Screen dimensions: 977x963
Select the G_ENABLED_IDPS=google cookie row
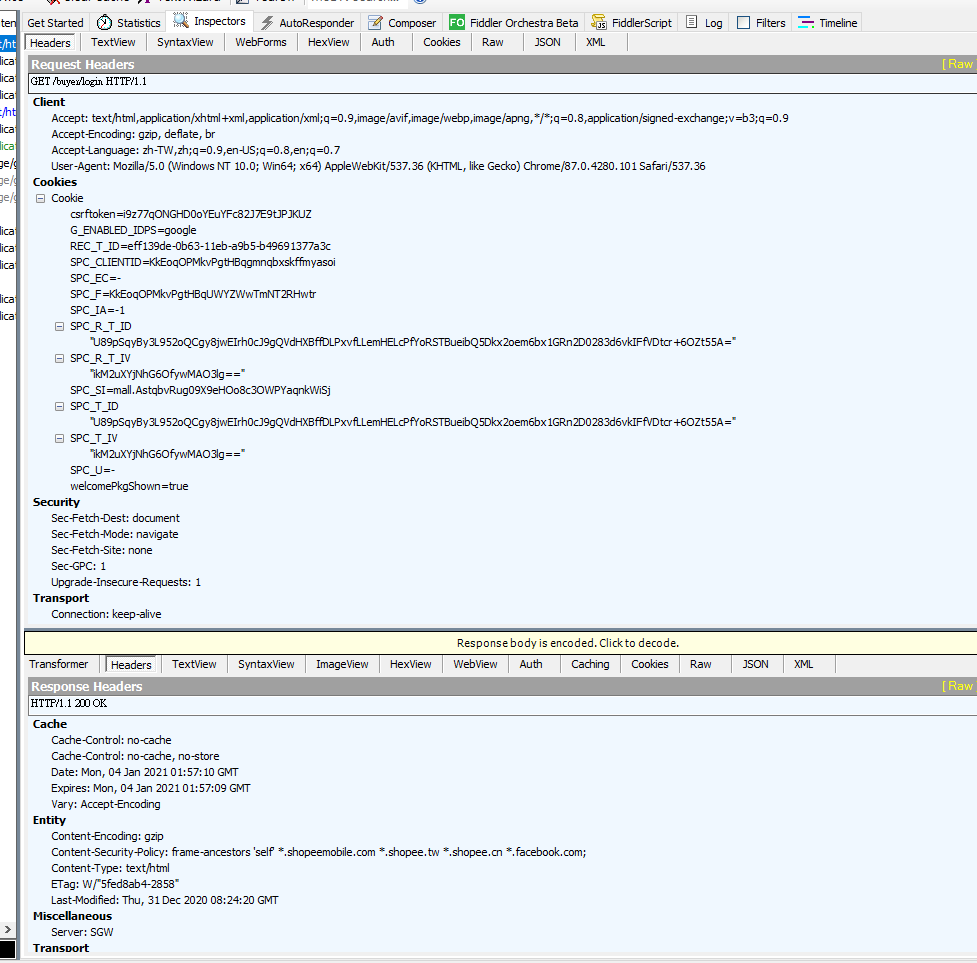click(x=133, y=230)
